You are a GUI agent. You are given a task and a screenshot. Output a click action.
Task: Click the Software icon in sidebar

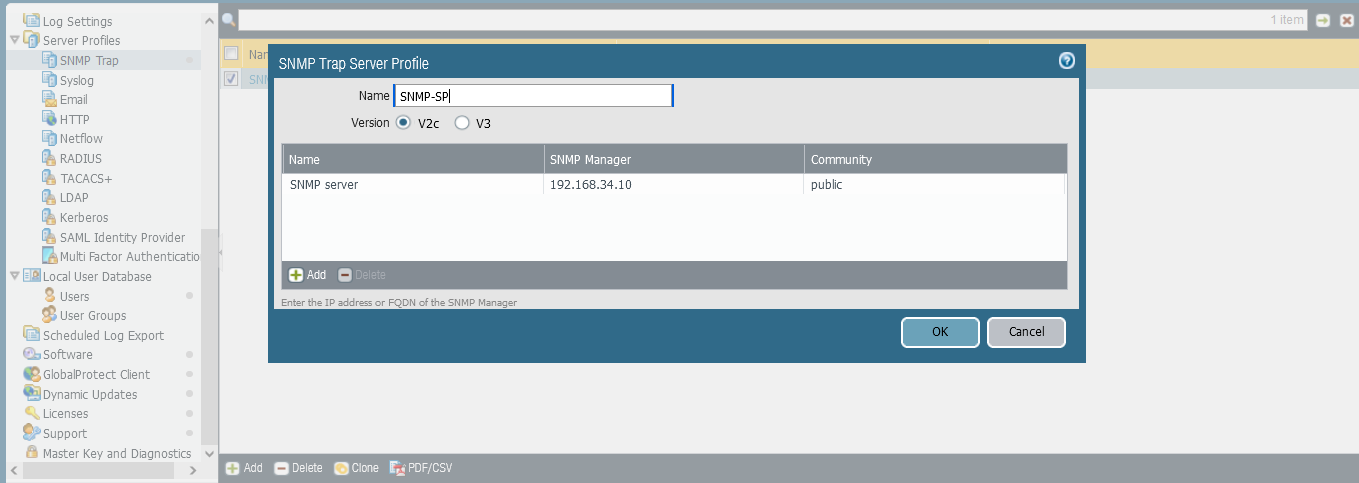point(32,354)
